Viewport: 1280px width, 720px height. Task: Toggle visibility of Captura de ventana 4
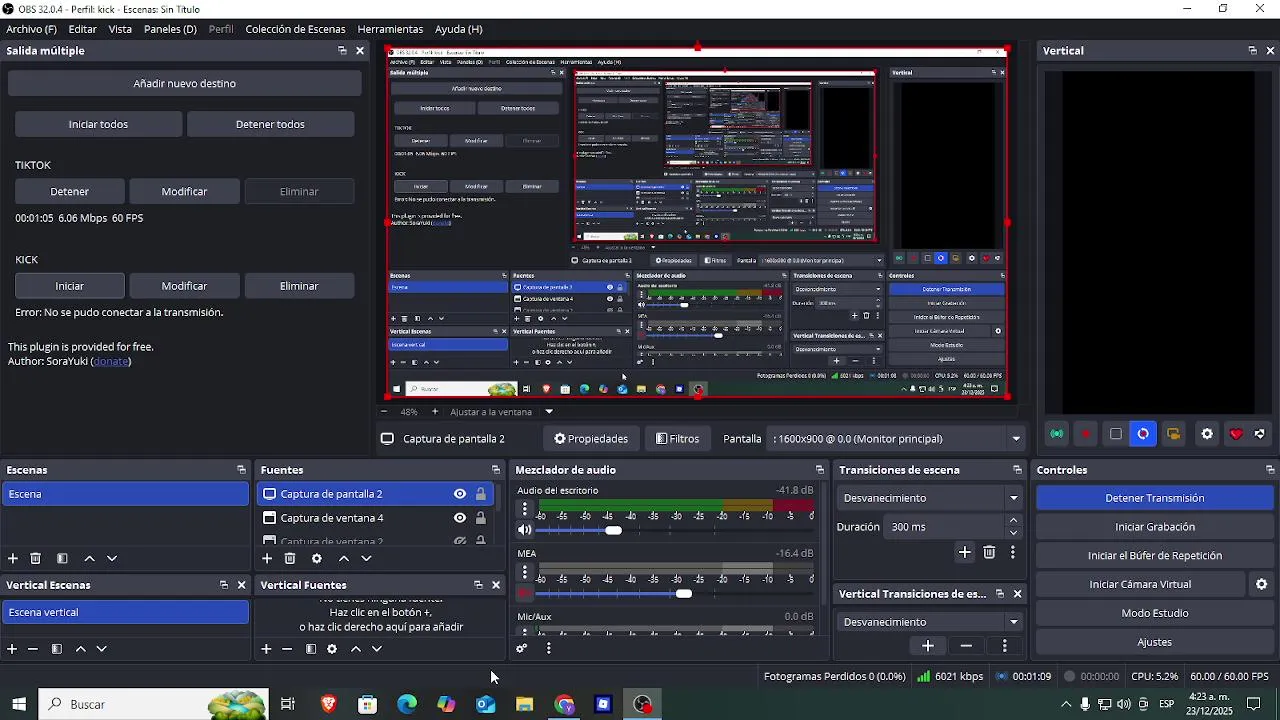(x=460, y=518)
